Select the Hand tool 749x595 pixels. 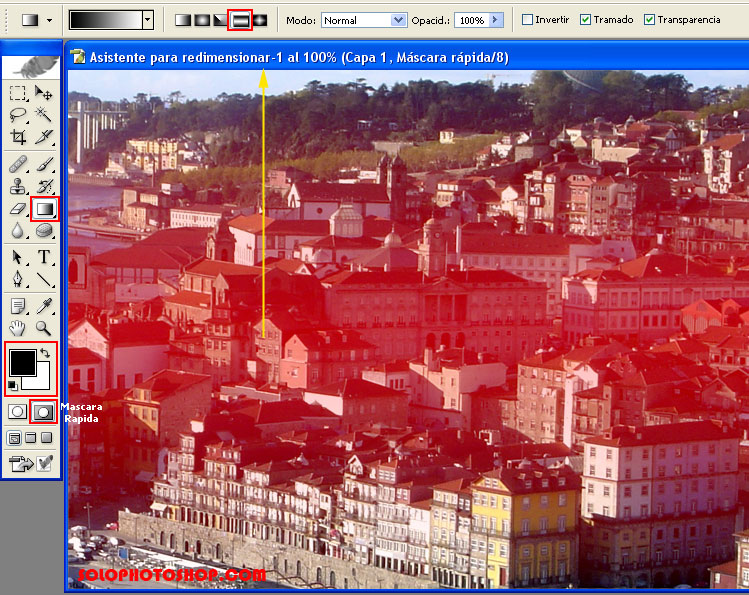(18, 327)
